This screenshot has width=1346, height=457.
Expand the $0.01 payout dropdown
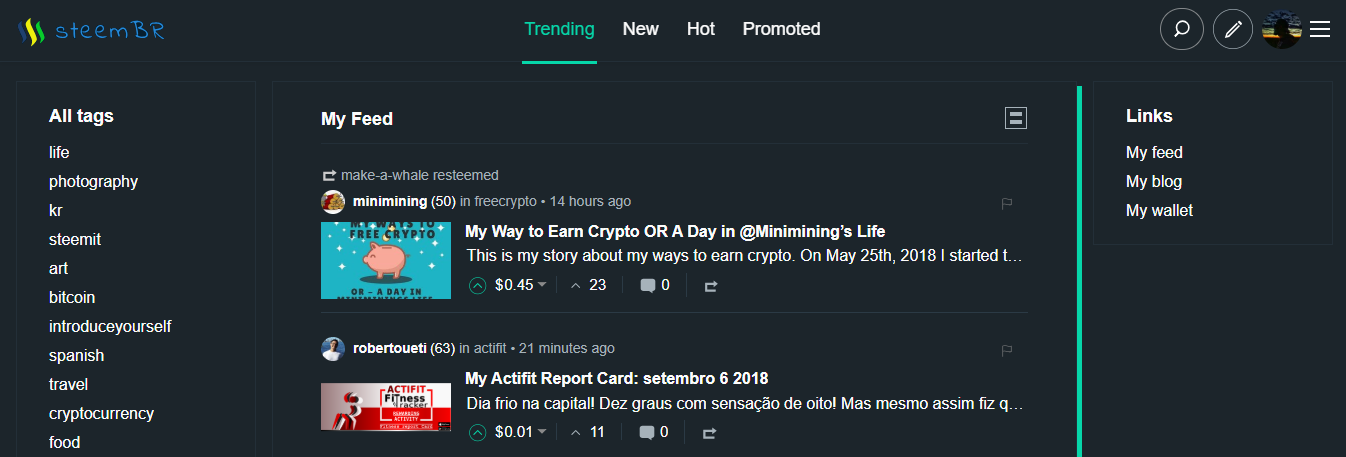pos(542,432)
